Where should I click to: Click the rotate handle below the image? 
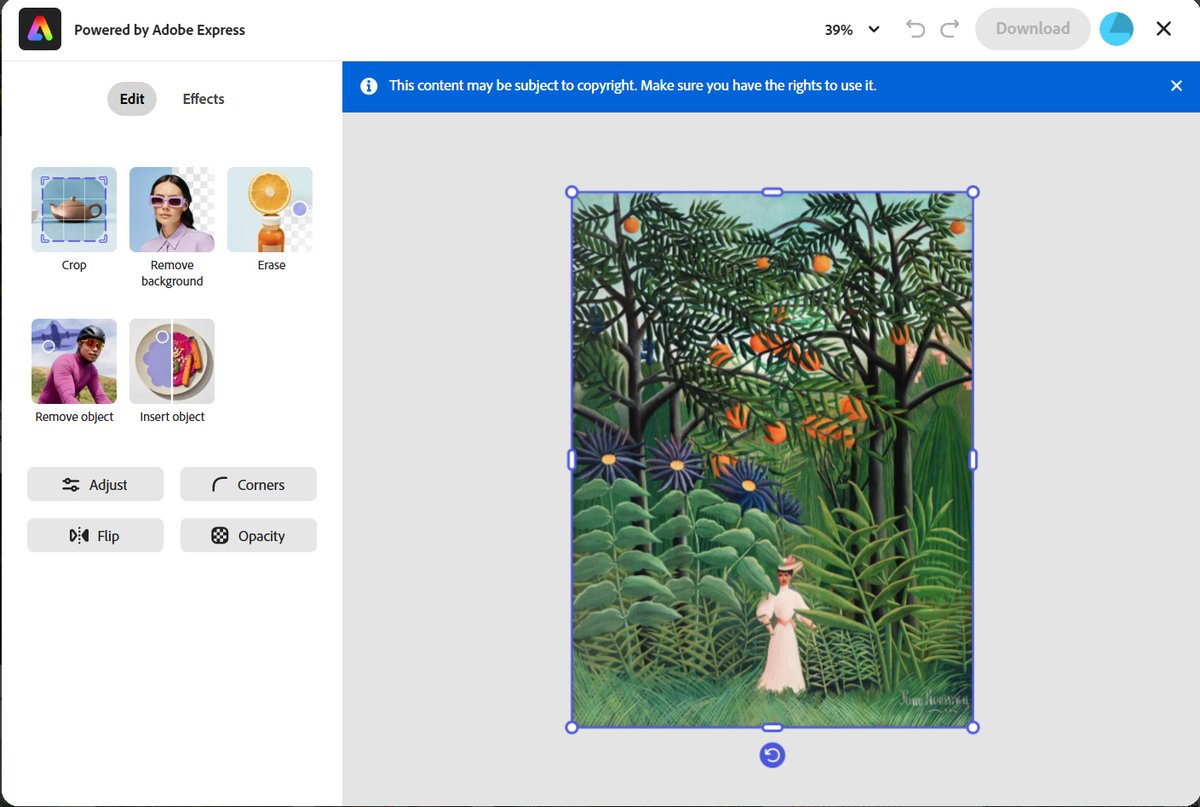(x=772, y=755)
